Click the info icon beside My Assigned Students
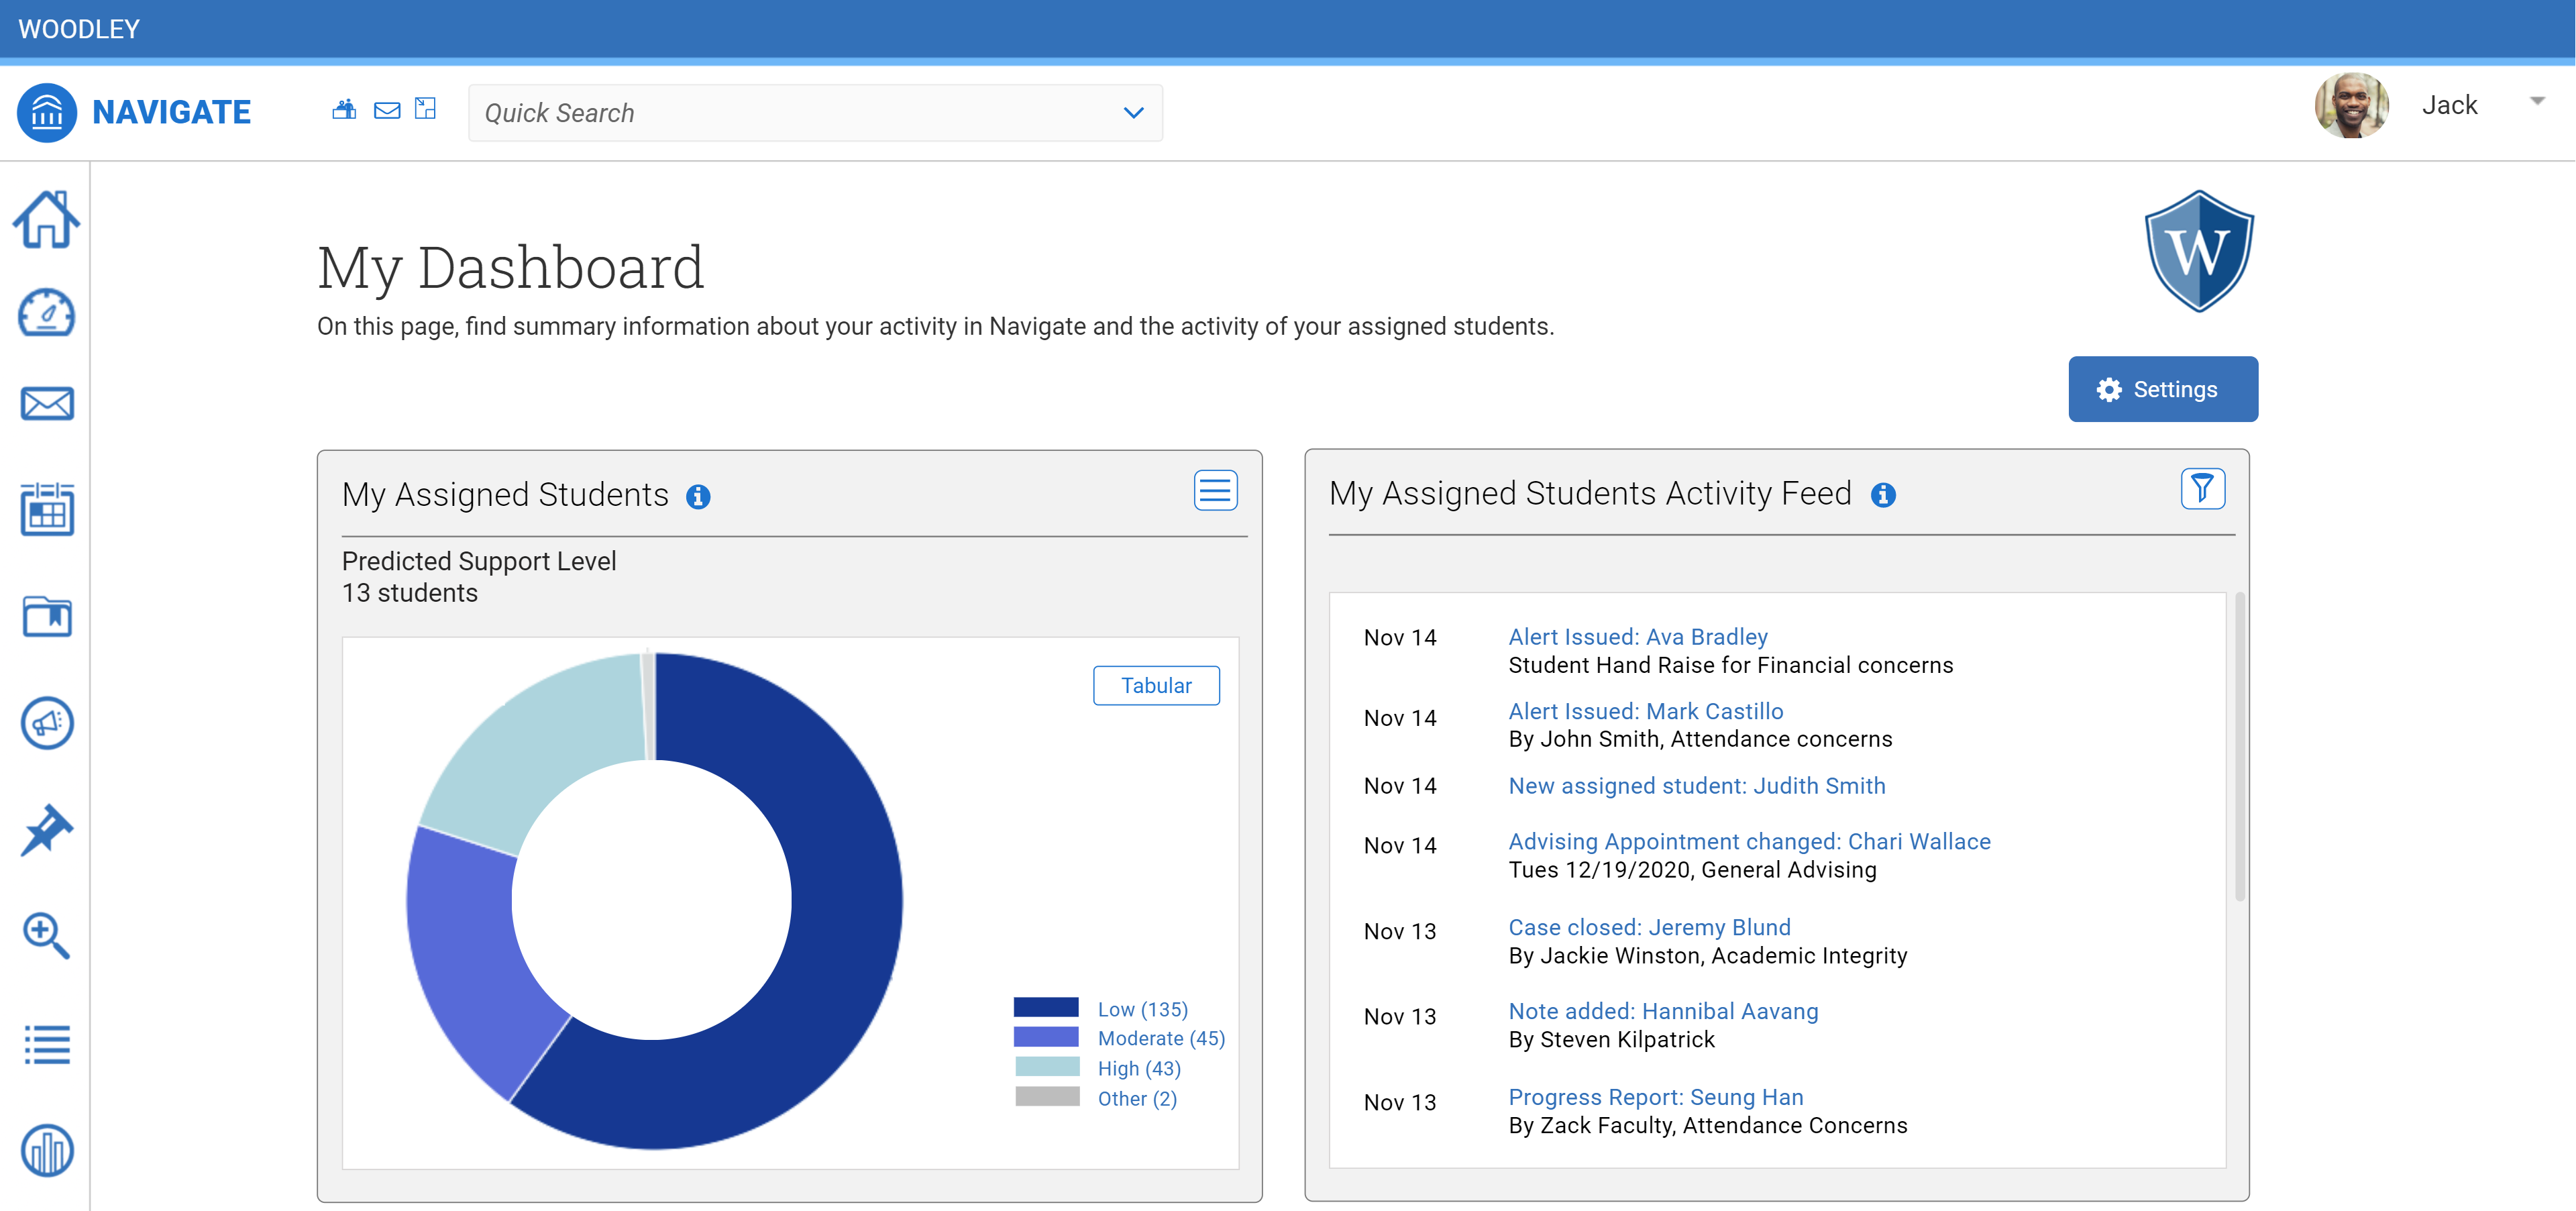The image size is (2576, 1211). pos(698,497)
